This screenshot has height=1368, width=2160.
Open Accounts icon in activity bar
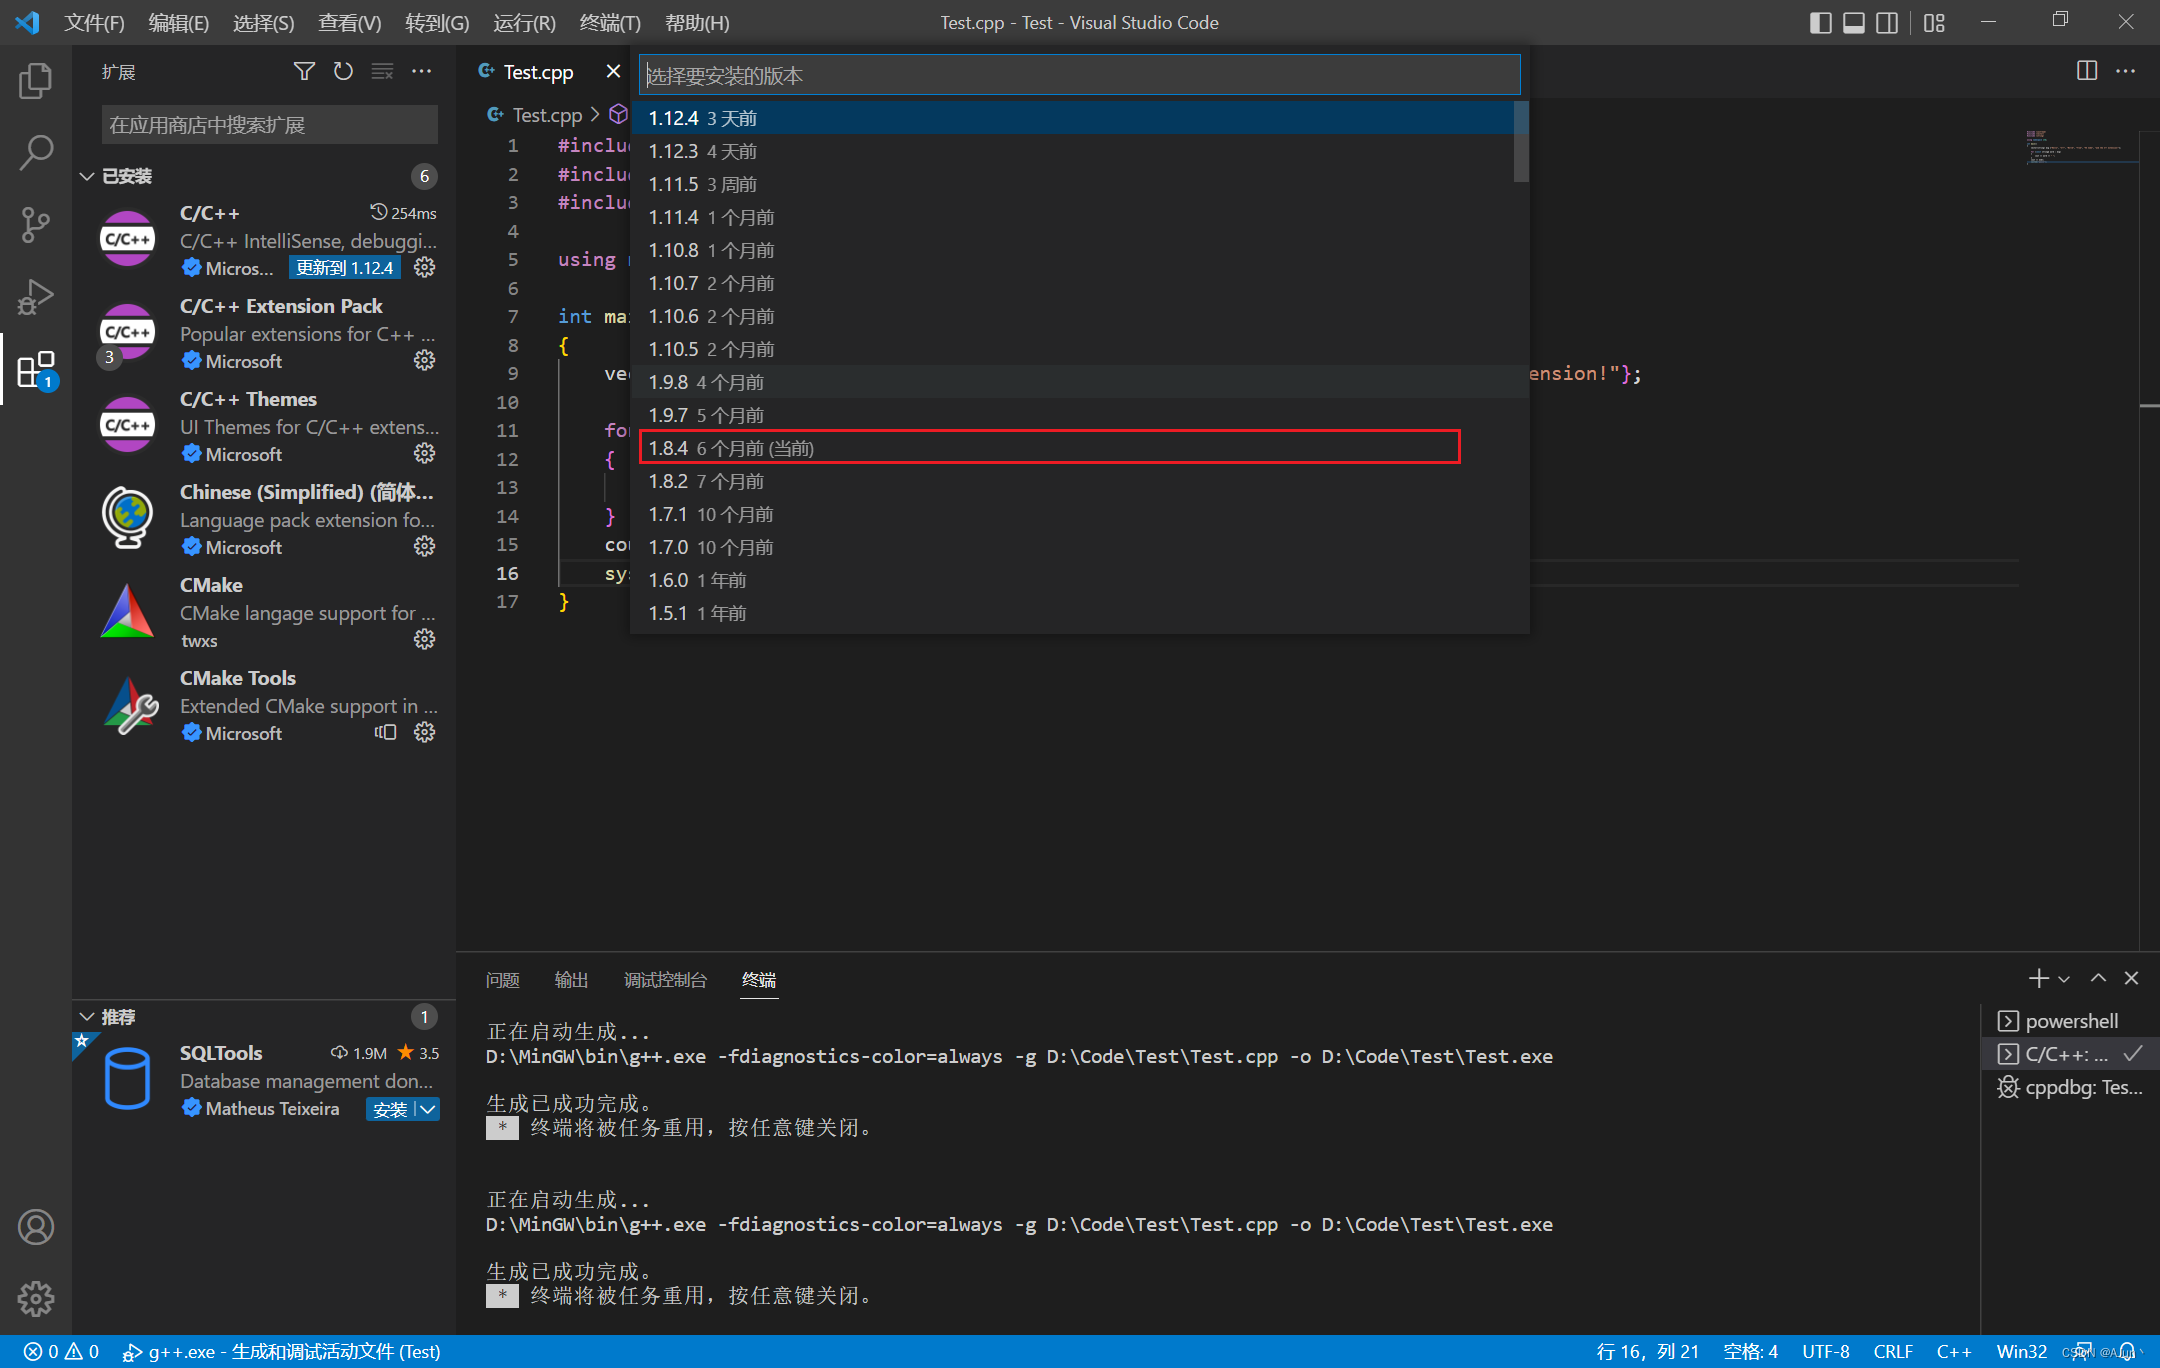tap(36, 1227)
